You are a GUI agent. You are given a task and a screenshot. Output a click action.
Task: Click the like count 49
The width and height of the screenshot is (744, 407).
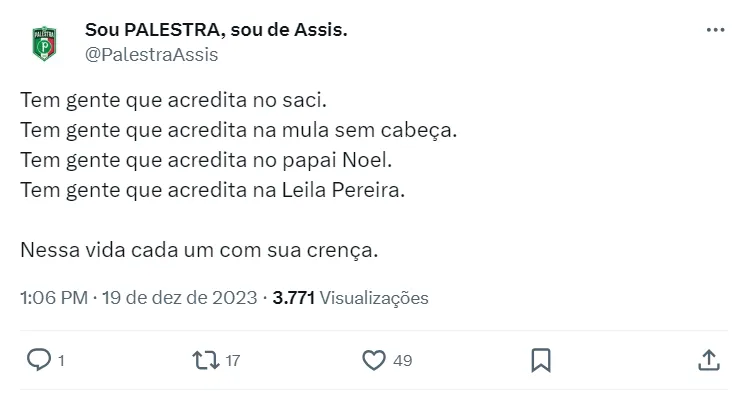(402, 360)
